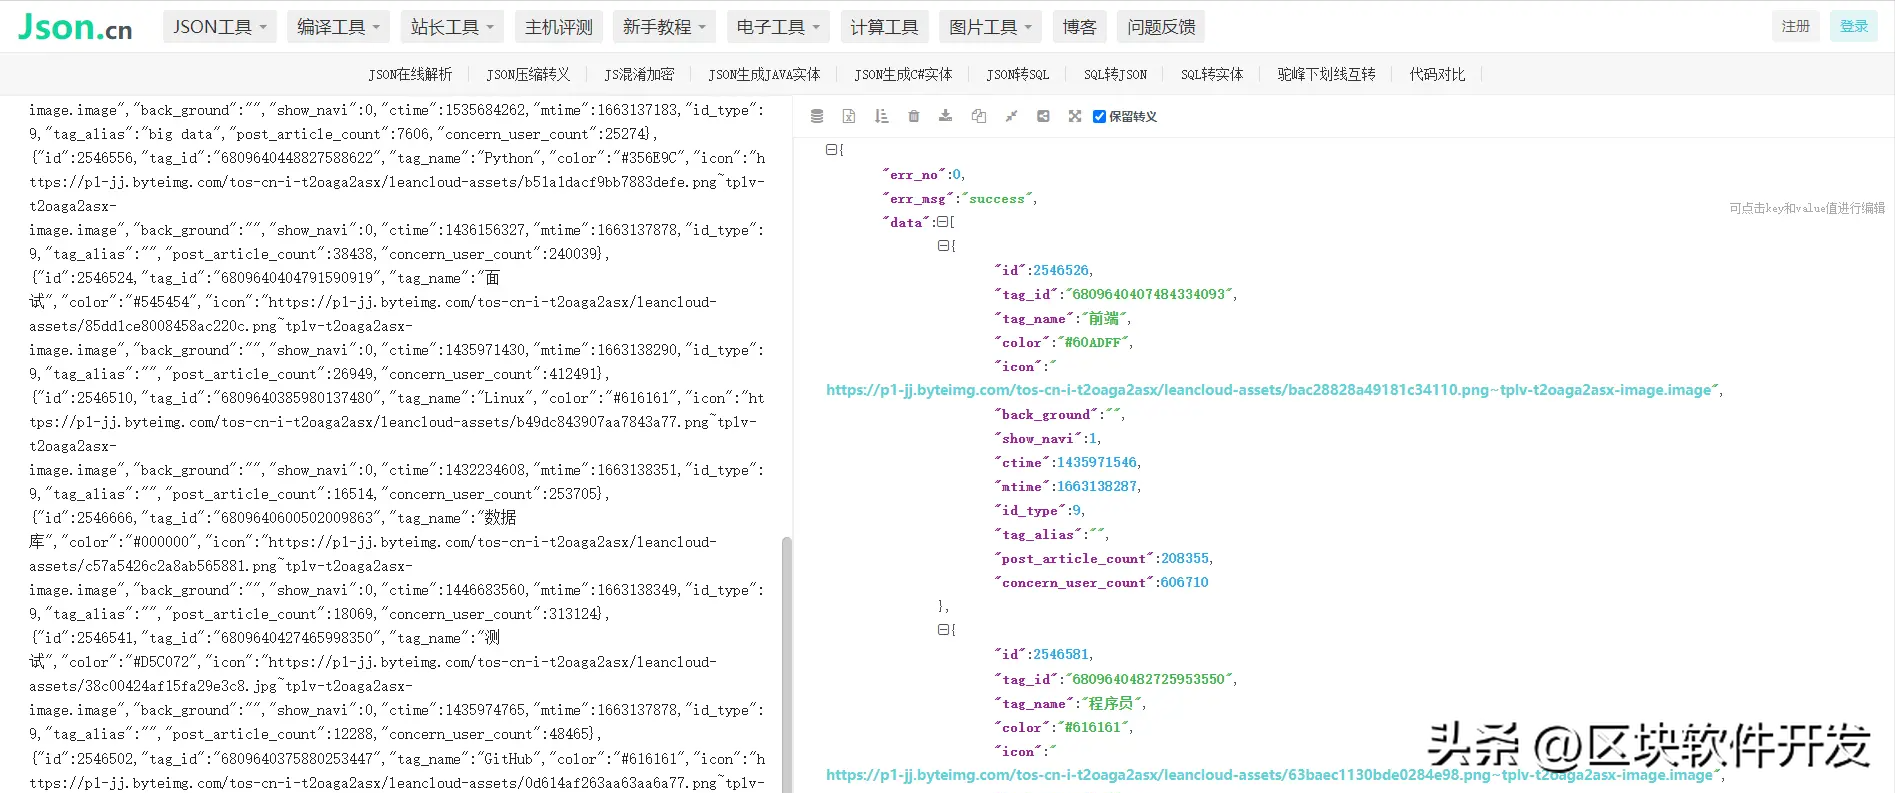The width and height of the screenshot is (1895, 793).
Task: Click the 63baec1130bde0284e98.png icon URL link
Action: [1270, 775]
